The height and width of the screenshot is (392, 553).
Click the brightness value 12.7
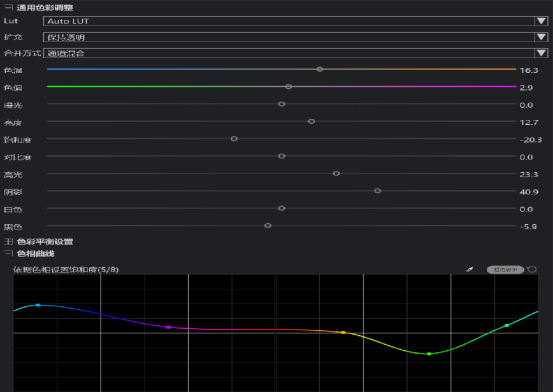pyautogui.click(x=529, y=122)
